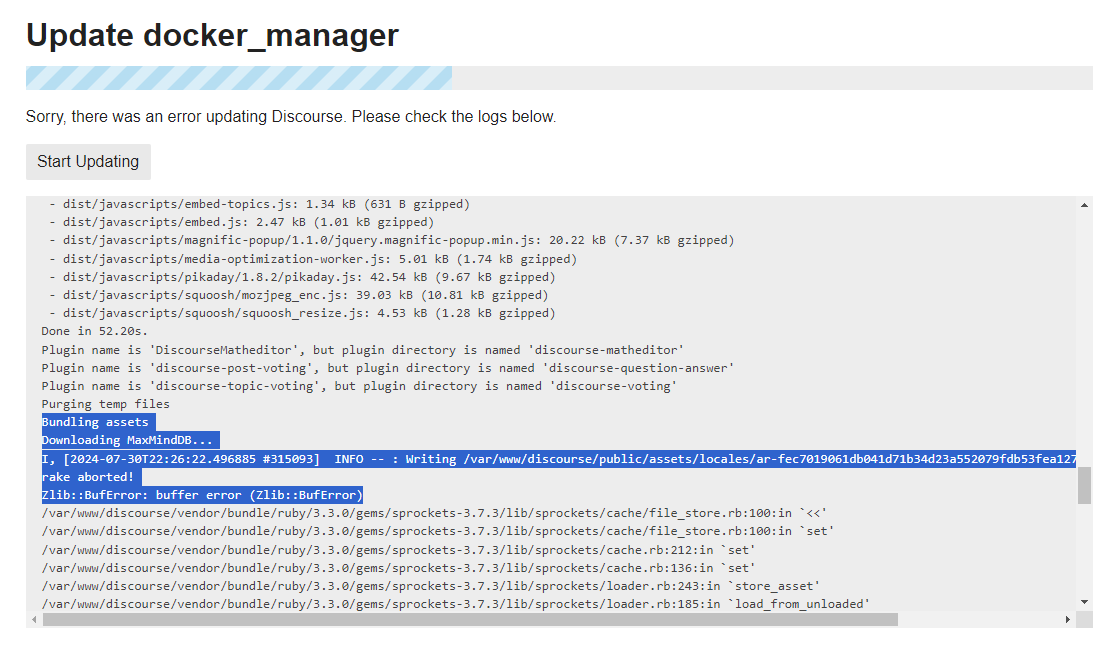Image resolution: width=1100 pixels, height=647 pixels.
Task: Click the media-optimization-worker.js log line
Action: [313, 259]
